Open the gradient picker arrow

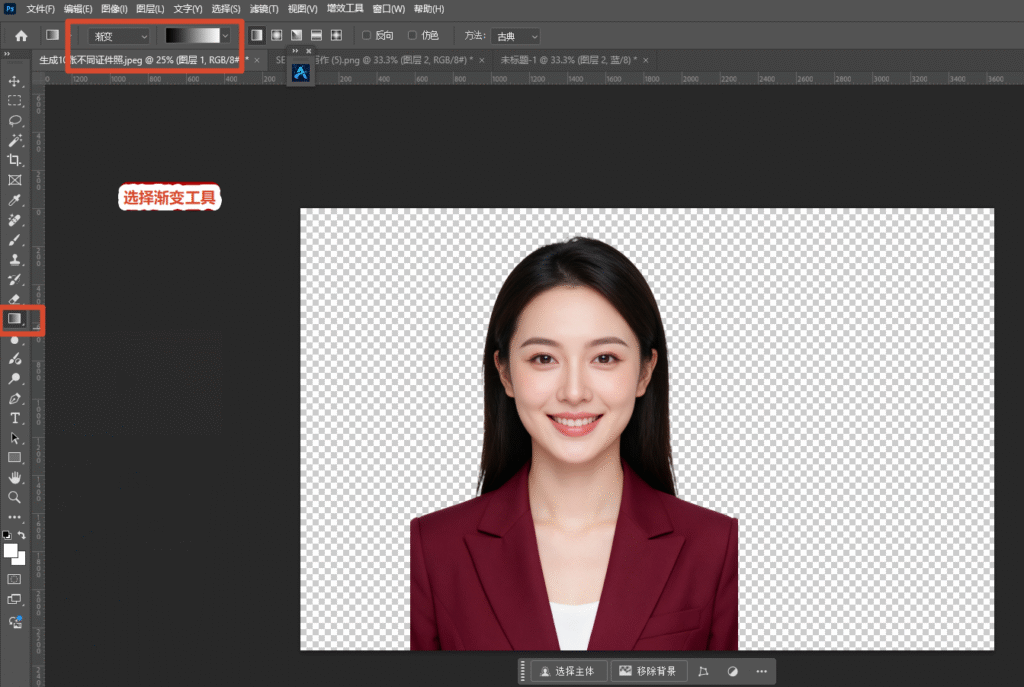[225, 36]
